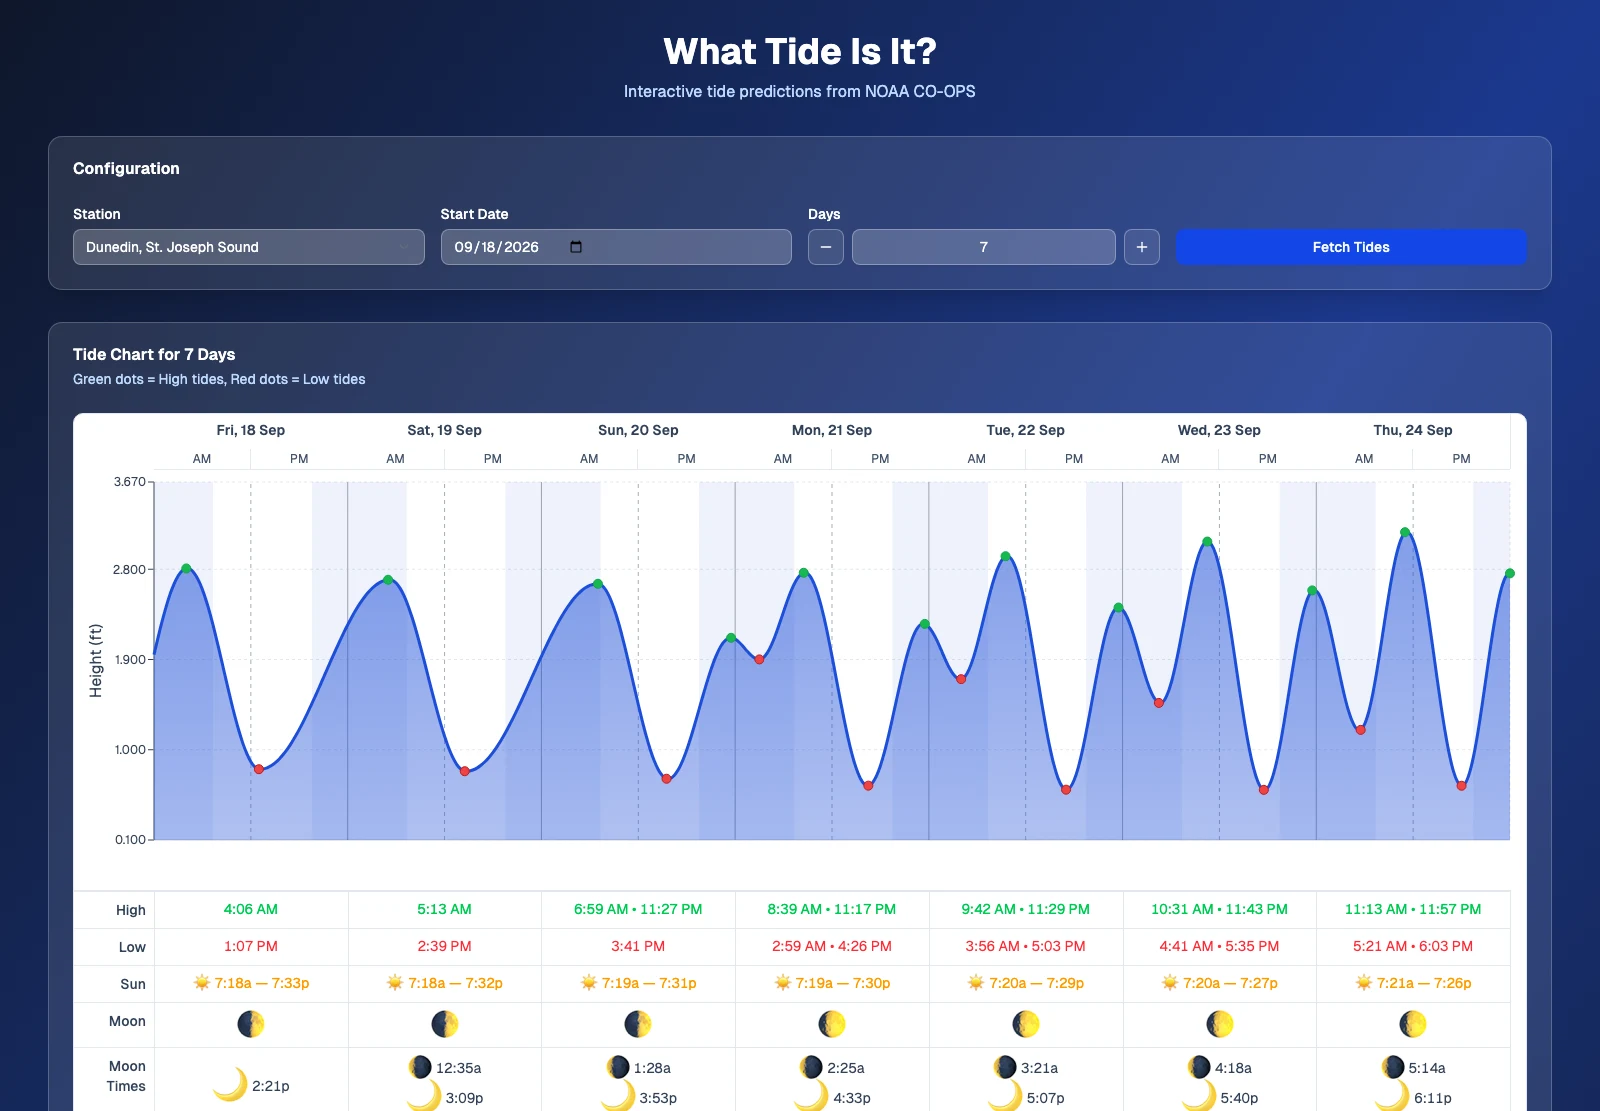
Task: Click the moonrise icon next to 5:14a
Action: [1392, 1067]
